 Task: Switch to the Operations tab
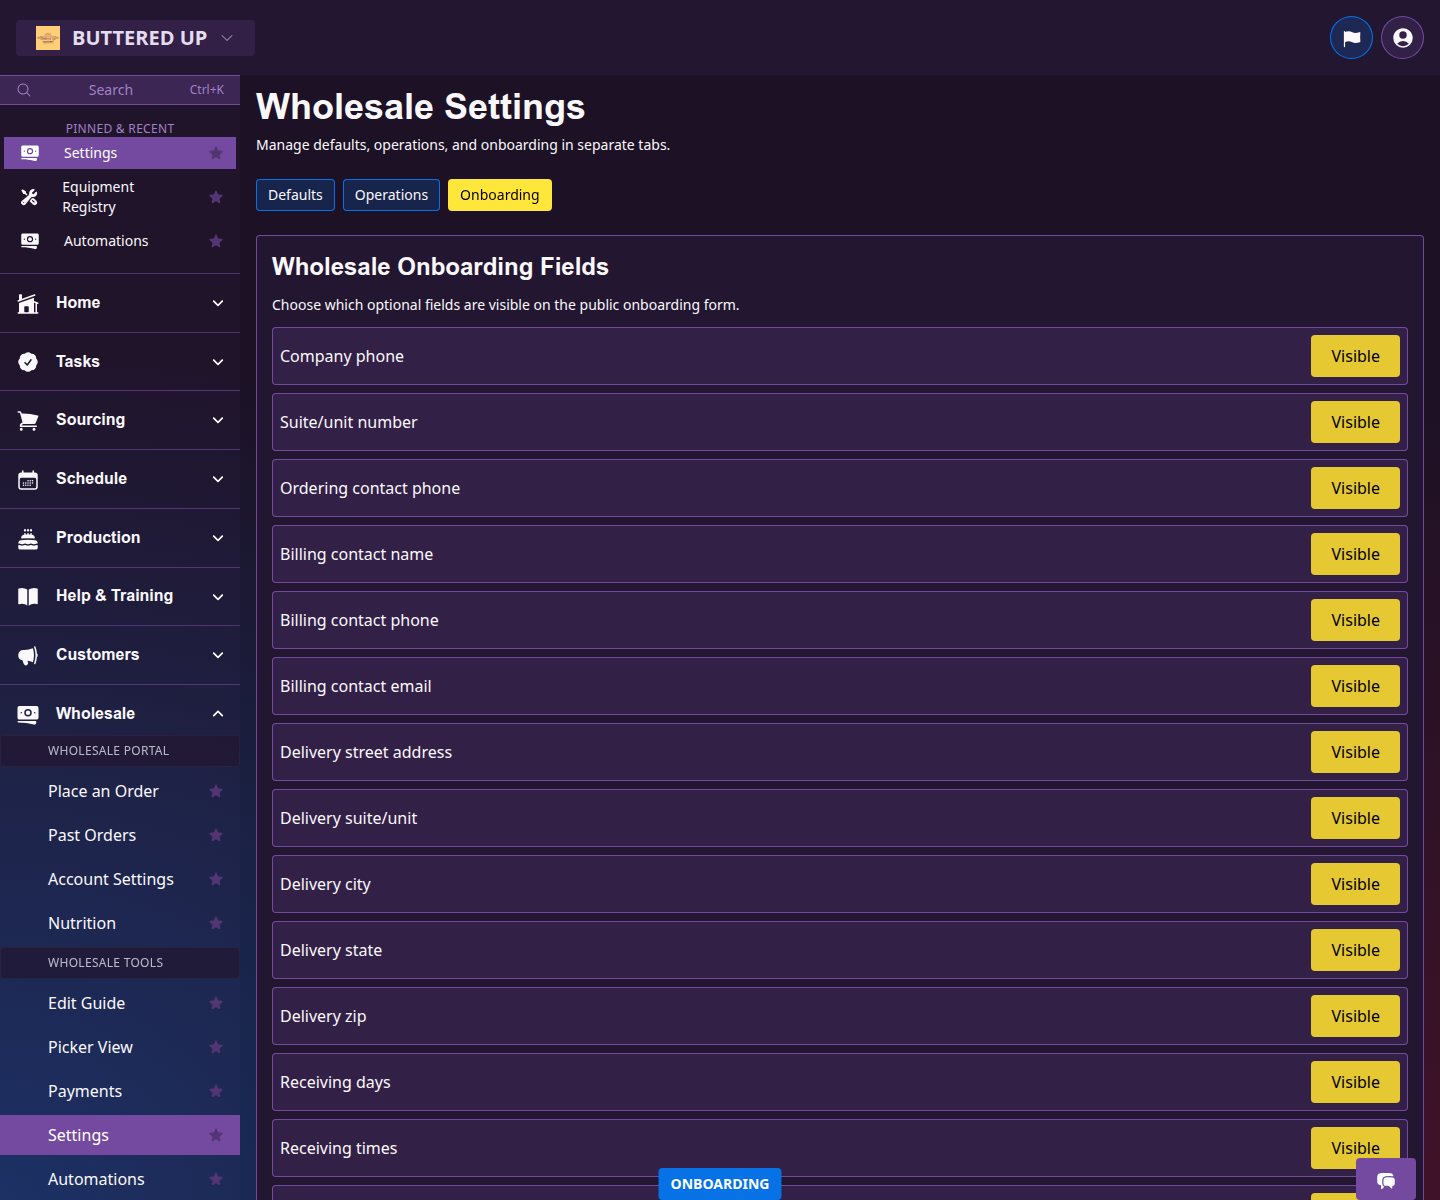click(x=391, y=195)
